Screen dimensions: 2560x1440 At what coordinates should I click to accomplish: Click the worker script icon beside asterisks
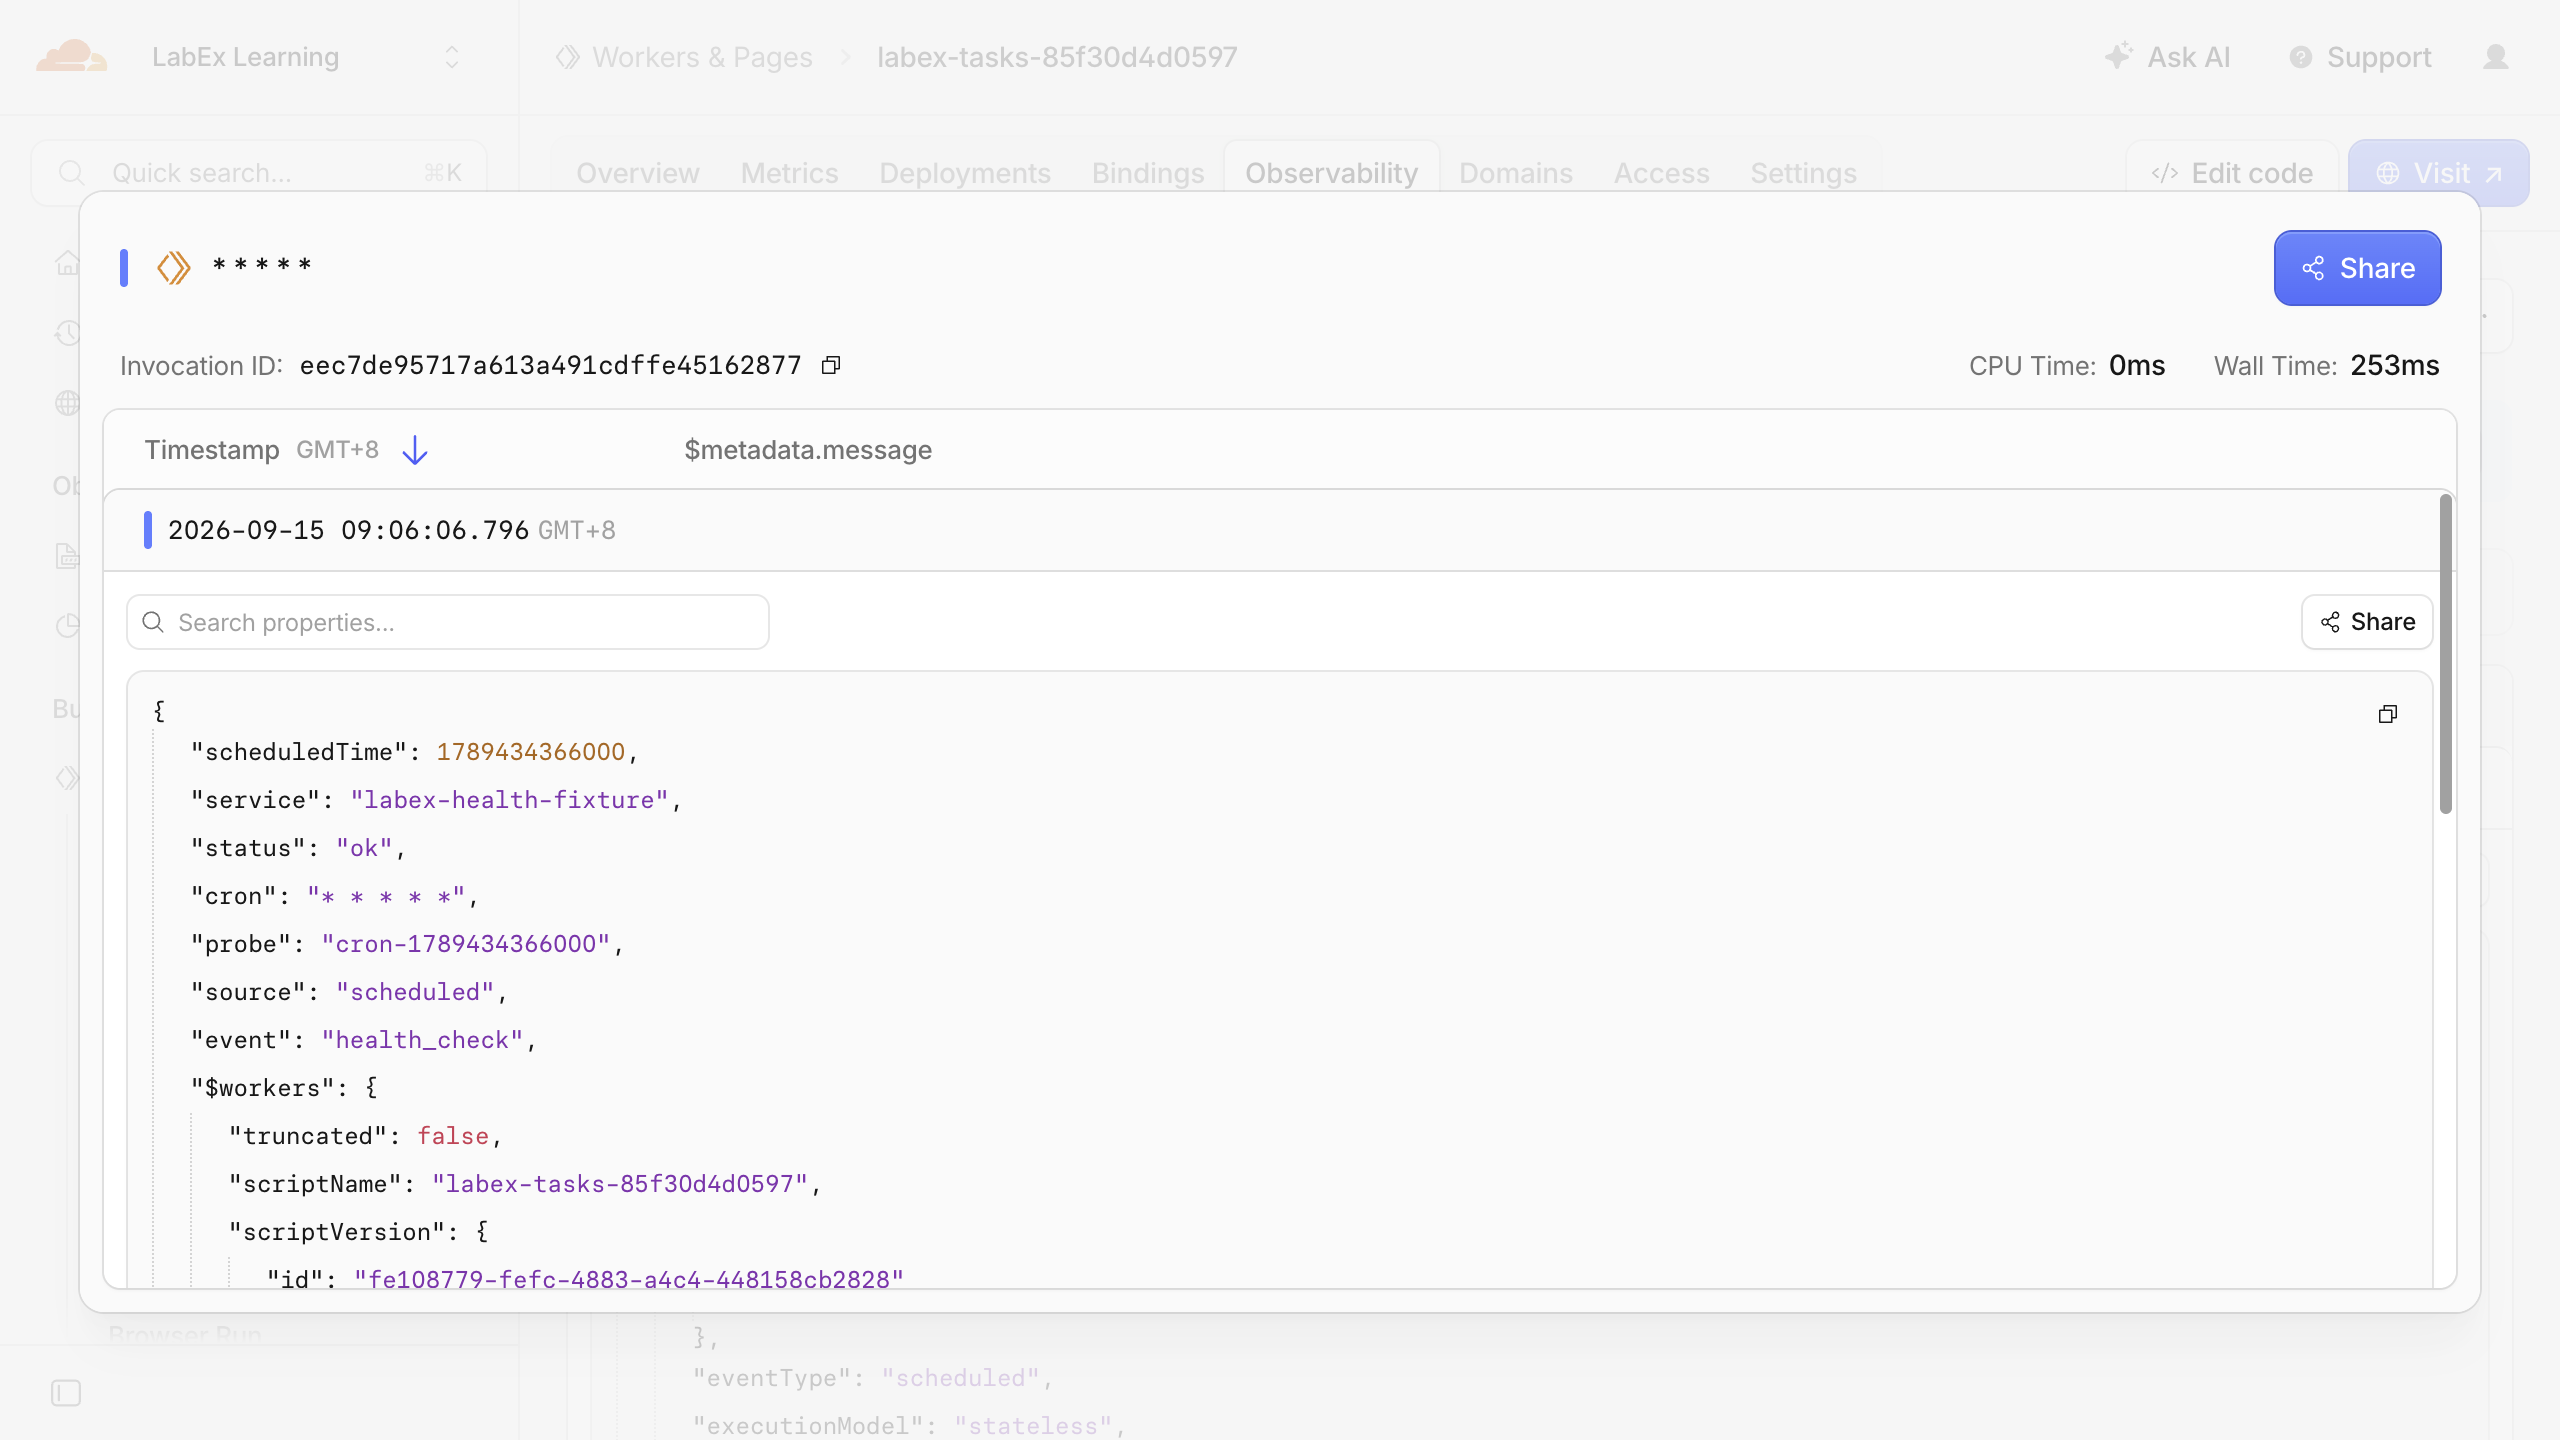click(x=174, y=268)
